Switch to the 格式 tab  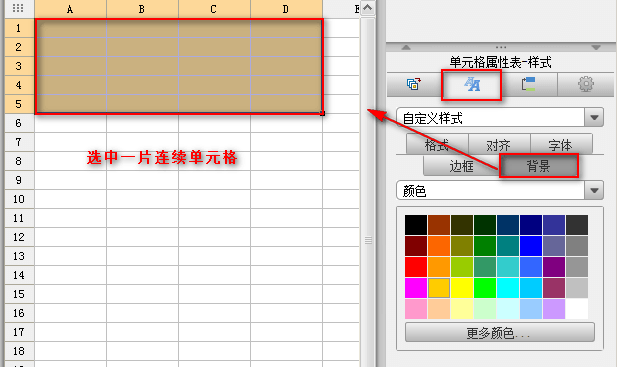click(437, 145)
